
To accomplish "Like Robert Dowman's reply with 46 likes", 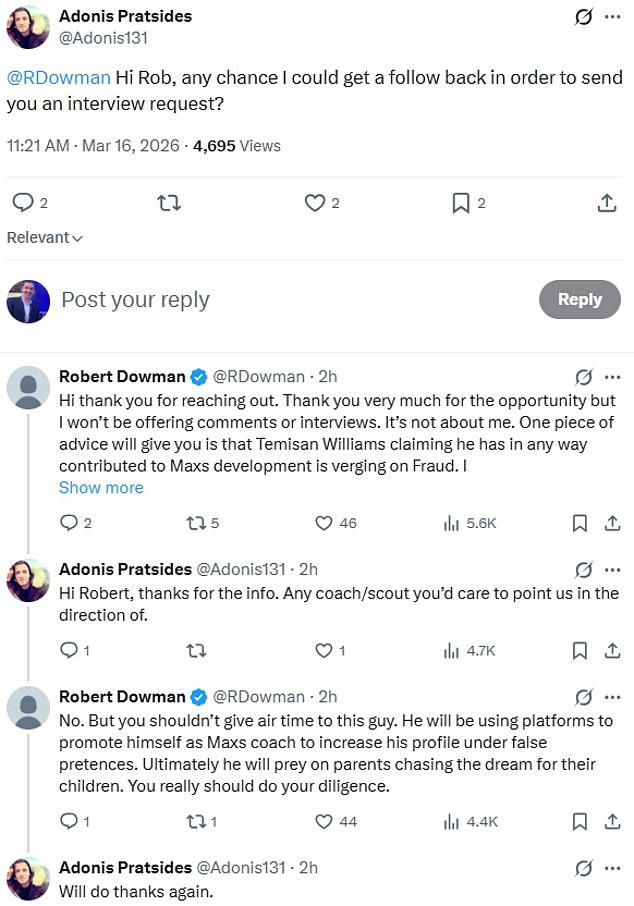I will 324,523.
